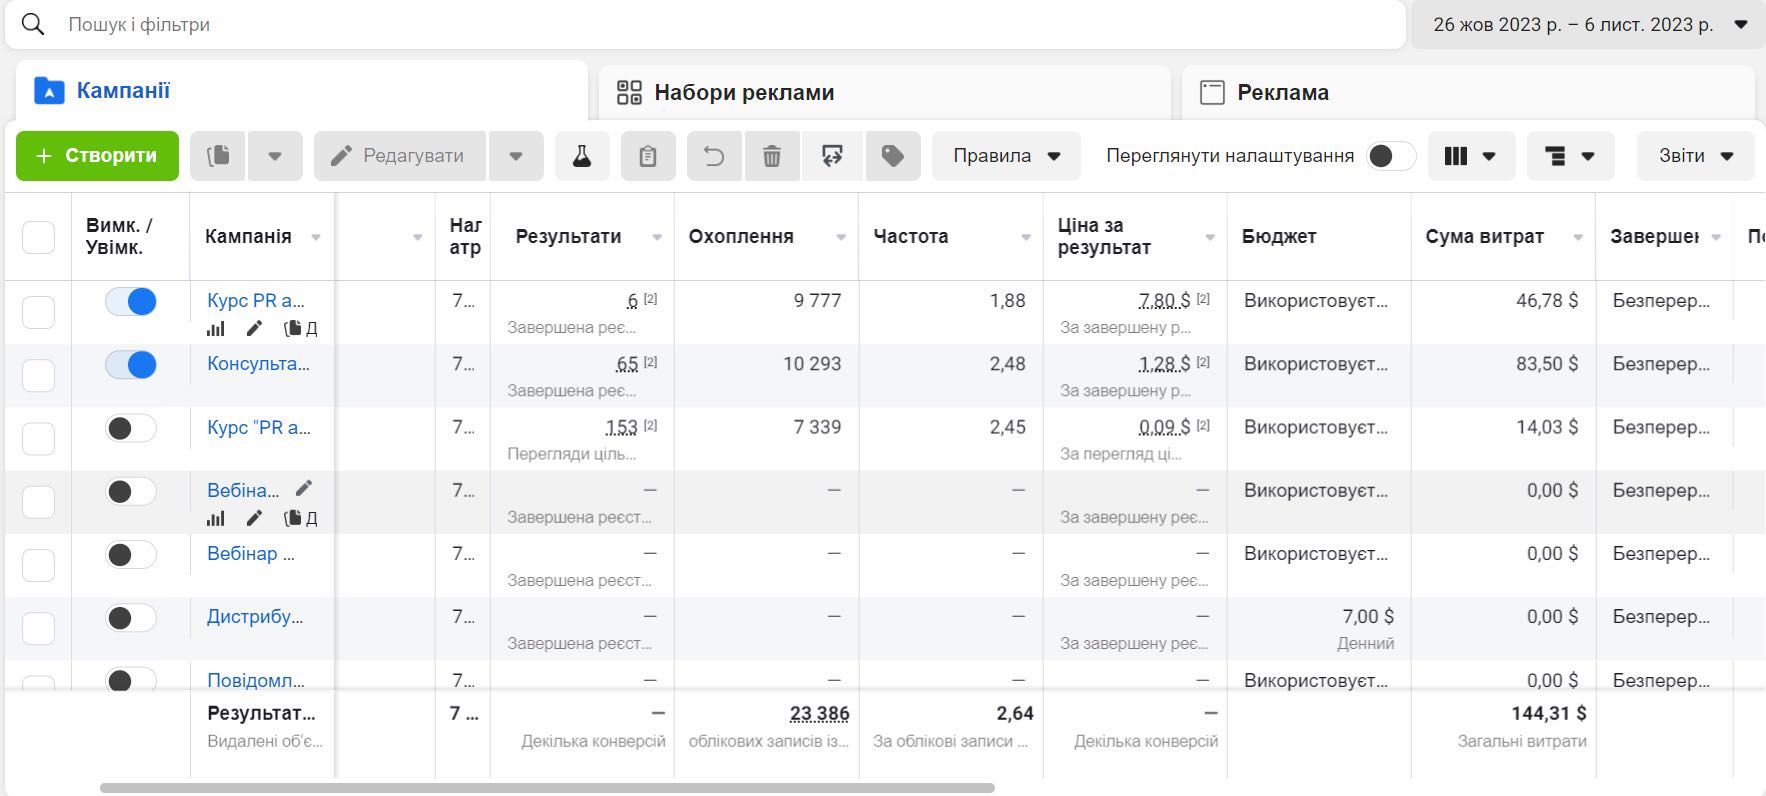Click the ad sets grid icon
This screenshot has height=796, width=1766.
629,93
